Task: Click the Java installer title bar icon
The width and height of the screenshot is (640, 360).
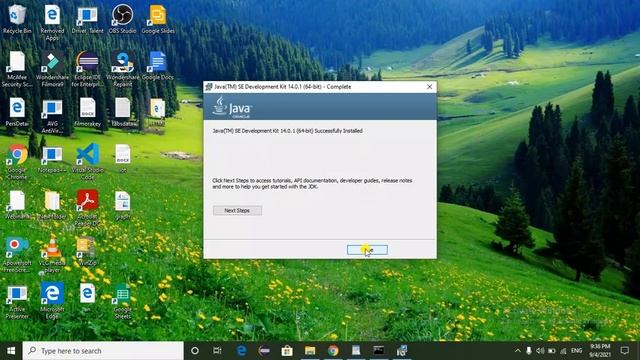Action: [209, 87]
